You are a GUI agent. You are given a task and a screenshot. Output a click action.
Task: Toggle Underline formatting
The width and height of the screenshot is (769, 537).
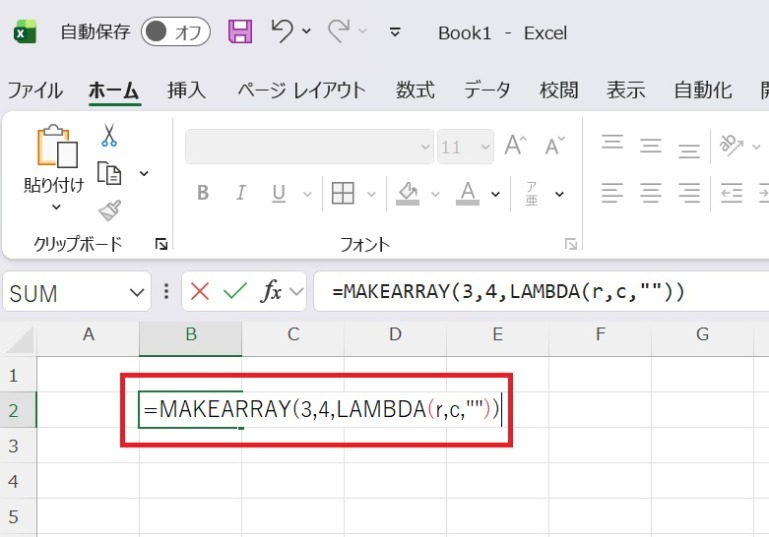coord(279,193)
